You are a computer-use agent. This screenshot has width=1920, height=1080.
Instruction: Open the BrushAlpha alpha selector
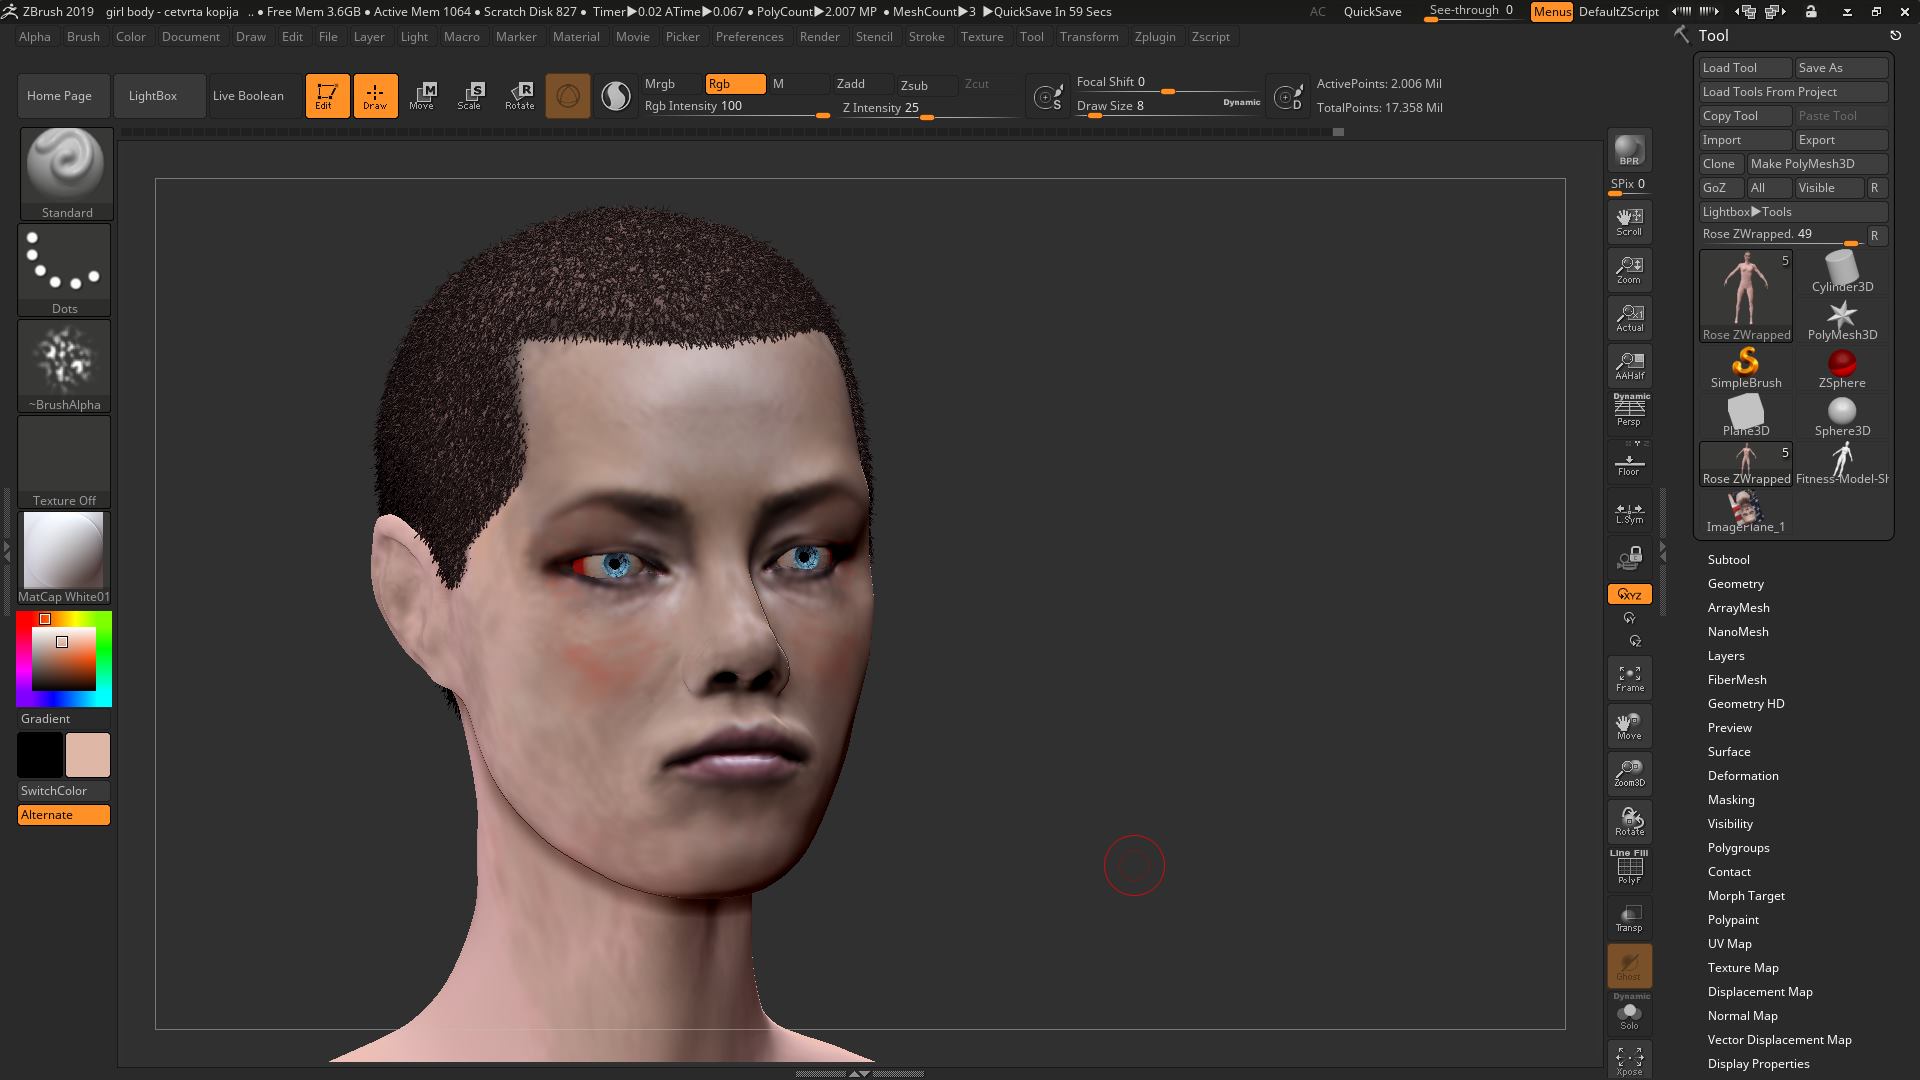65,366
